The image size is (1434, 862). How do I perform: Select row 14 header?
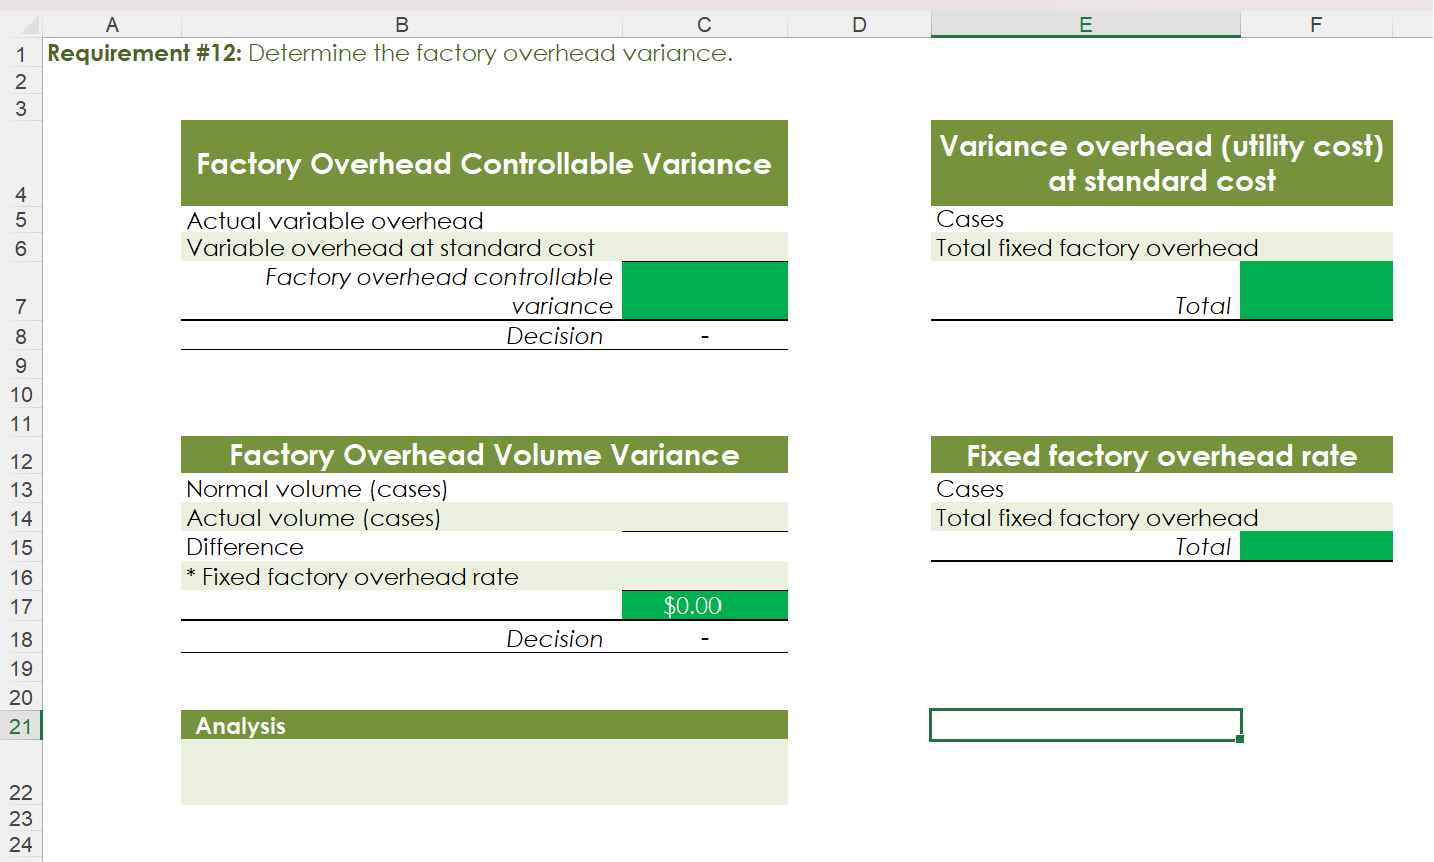point(21,518)
